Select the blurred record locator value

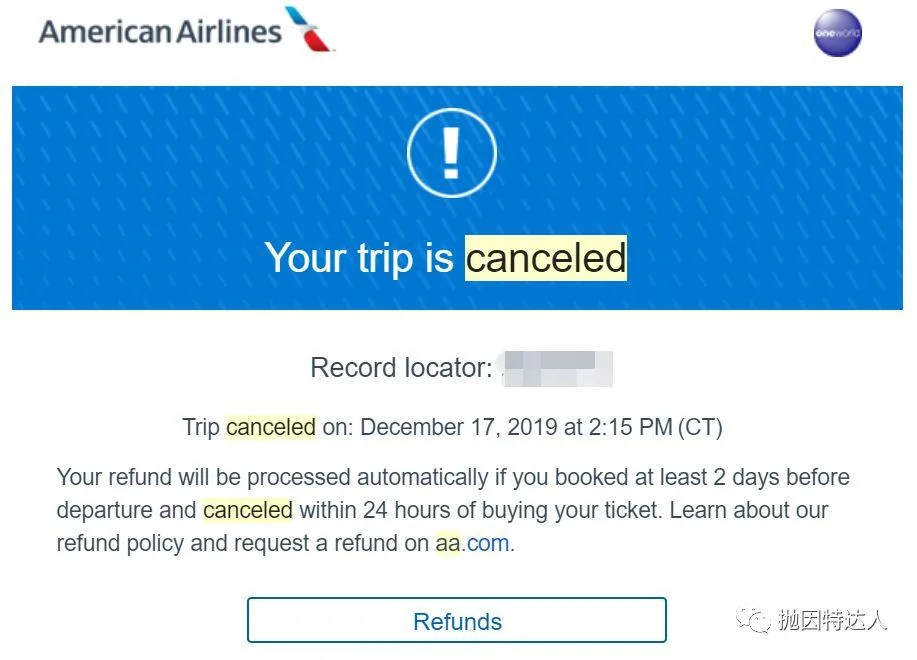(x=556, y=368)
